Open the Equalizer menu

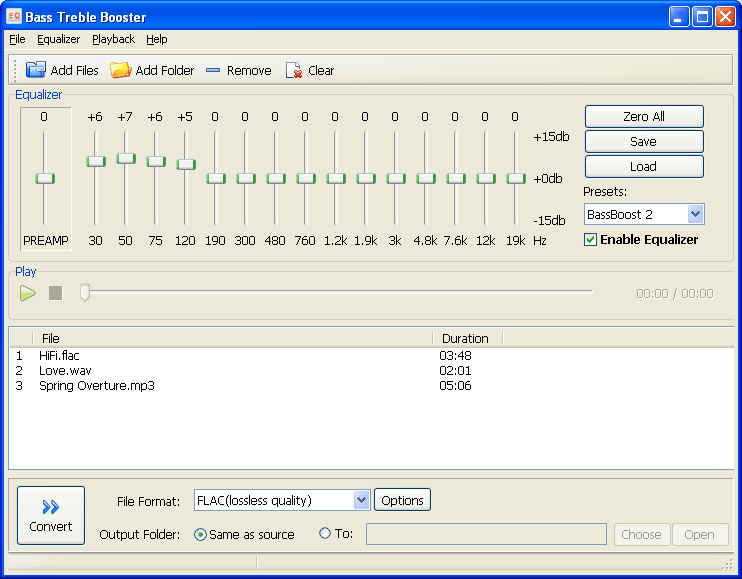click(x=59, y=39)
